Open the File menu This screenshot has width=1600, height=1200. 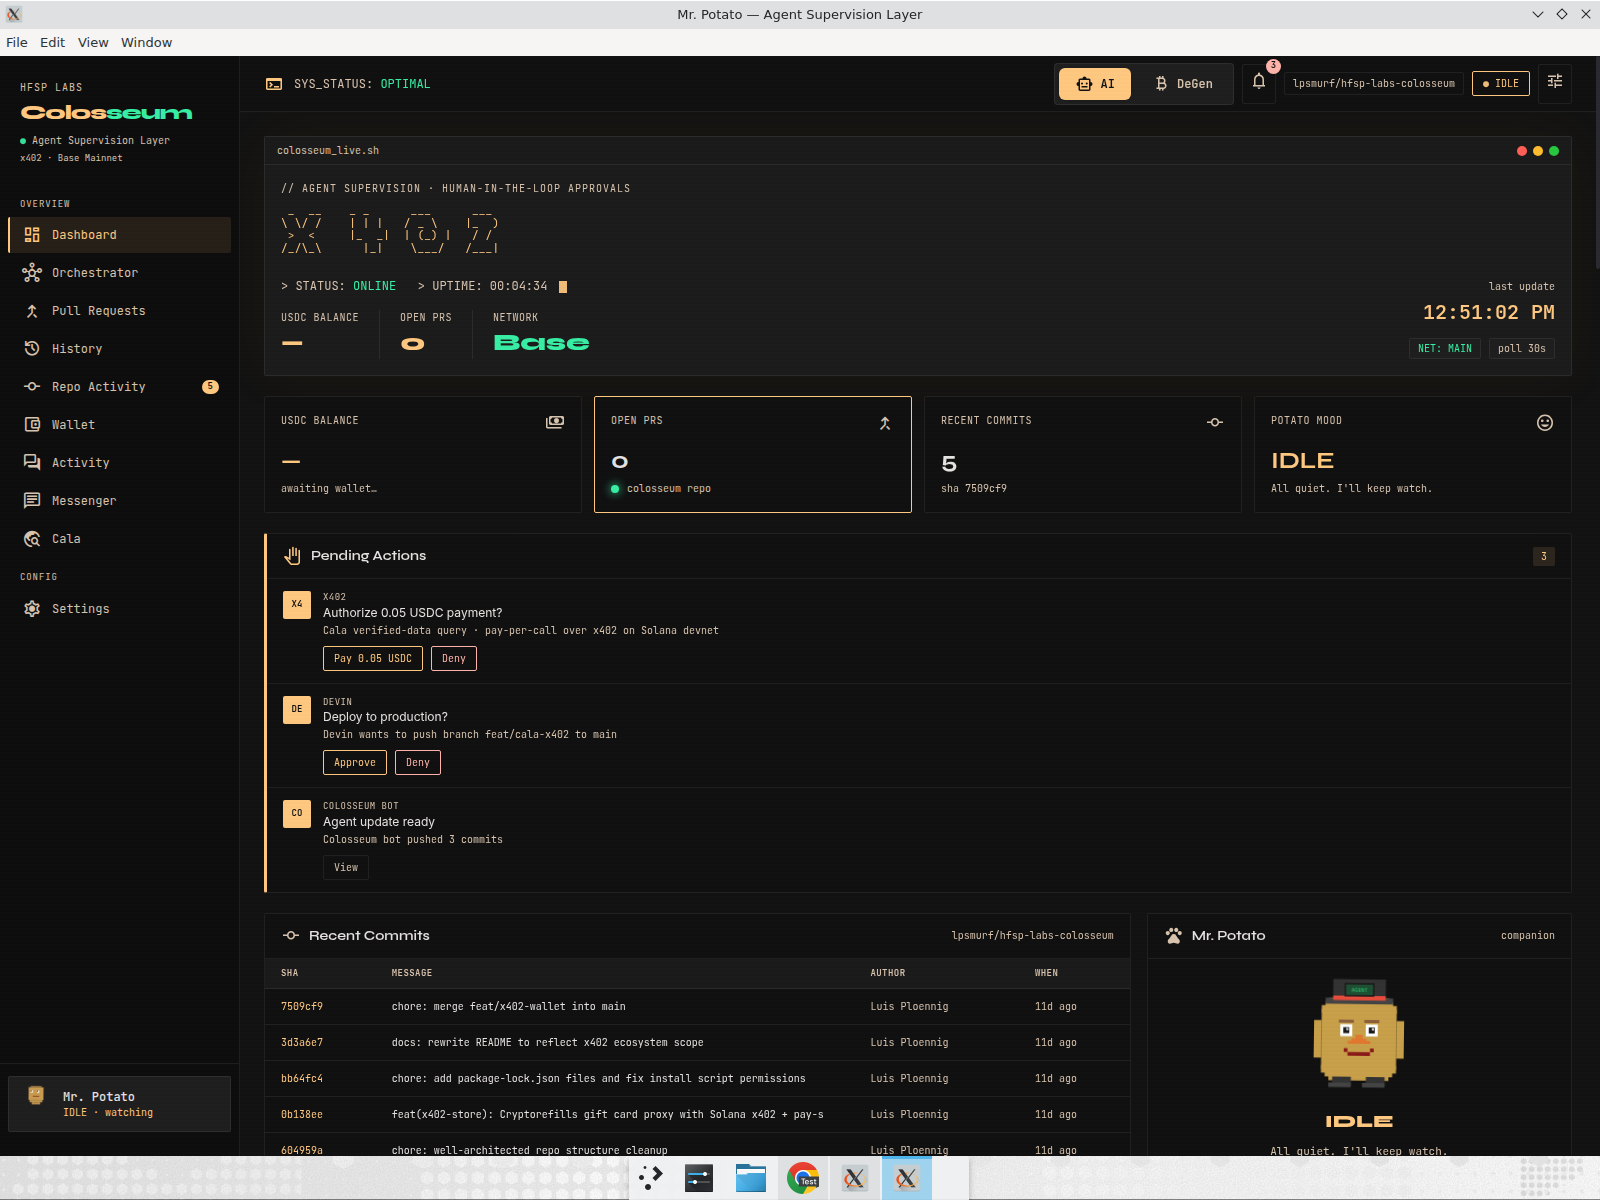click(17, 42)
